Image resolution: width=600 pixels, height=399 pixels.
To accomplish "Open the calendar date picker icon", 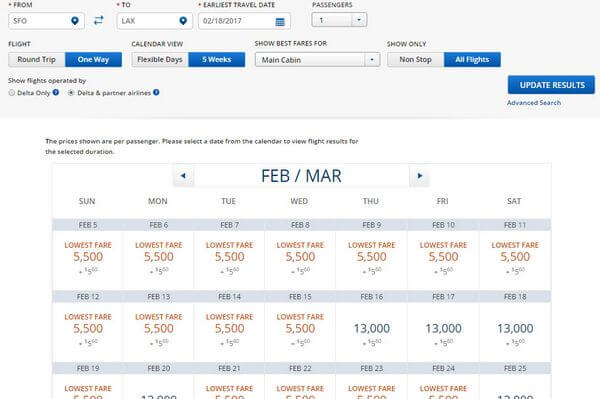I will (280, 22).
